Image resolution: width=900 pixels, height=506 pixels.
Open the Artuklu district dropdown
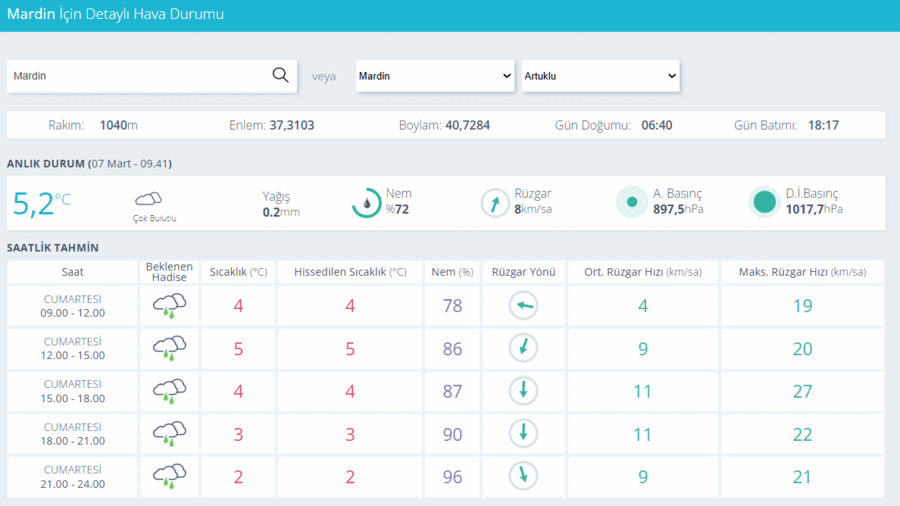600,76
